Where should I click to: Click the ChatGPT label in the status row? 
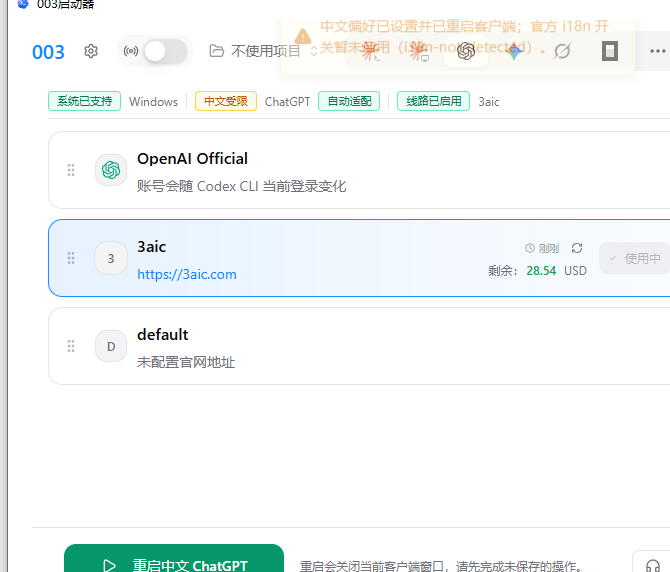click(x=288, y=102)
